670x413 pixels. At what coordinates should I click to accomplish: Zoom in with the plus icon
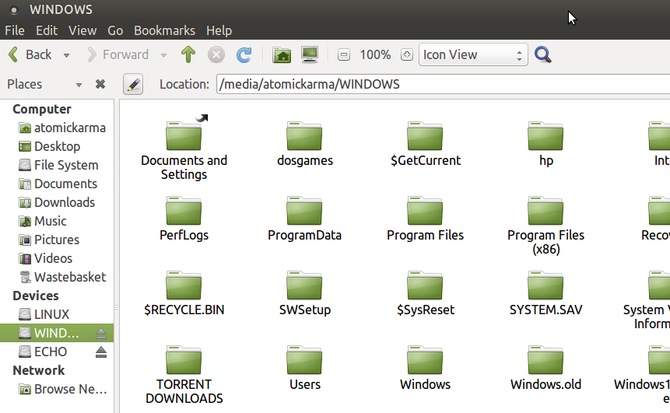[x=407, y=55]
